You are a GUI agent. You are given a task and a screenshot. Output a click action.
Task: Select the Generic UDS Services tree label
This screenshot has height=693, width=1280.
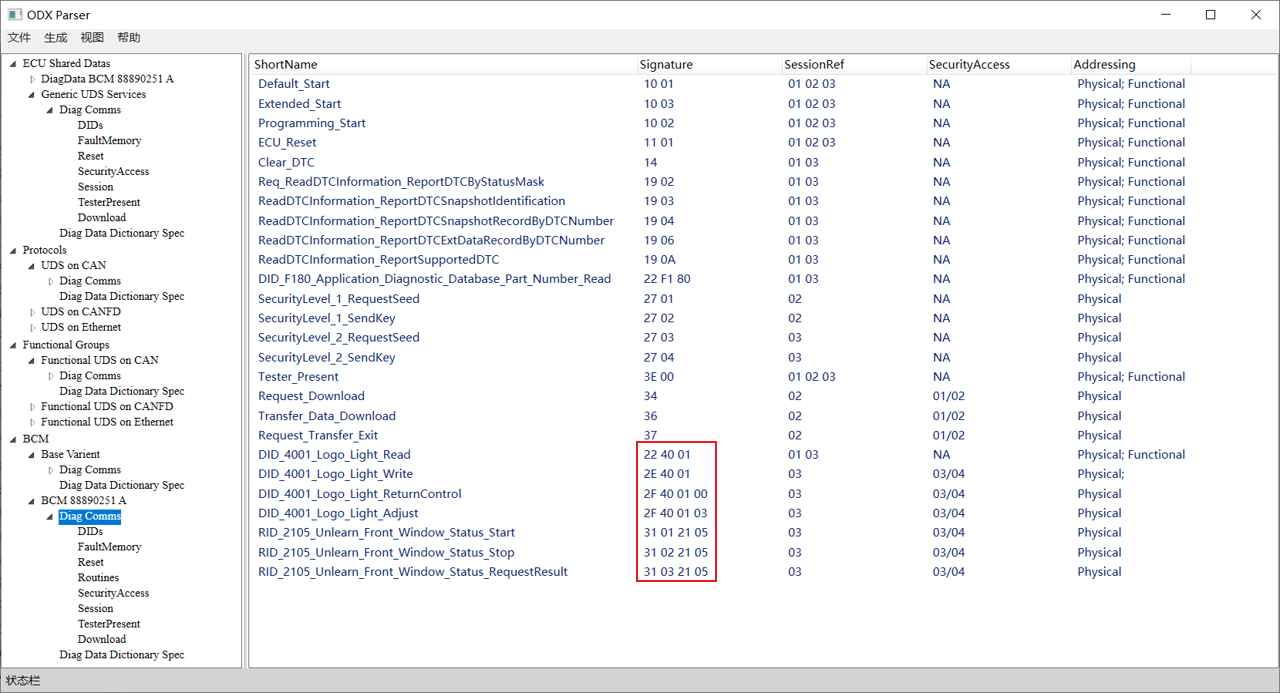click(93, 94)
